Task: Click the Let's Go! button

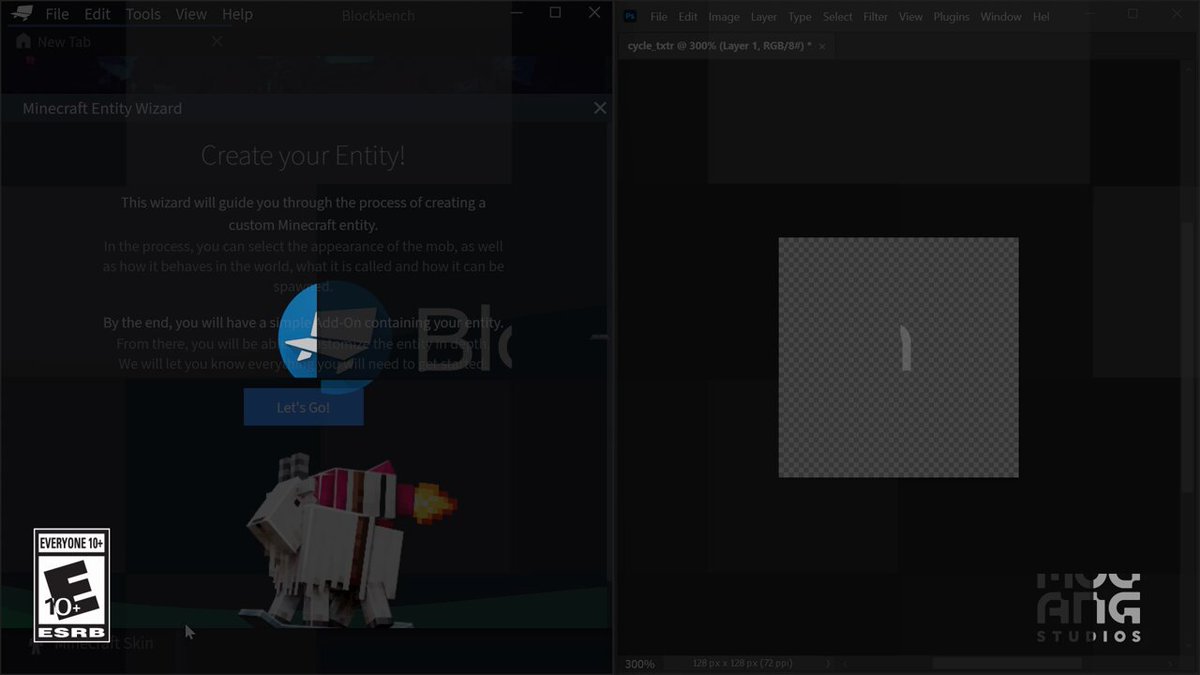Action: [303, 407]
